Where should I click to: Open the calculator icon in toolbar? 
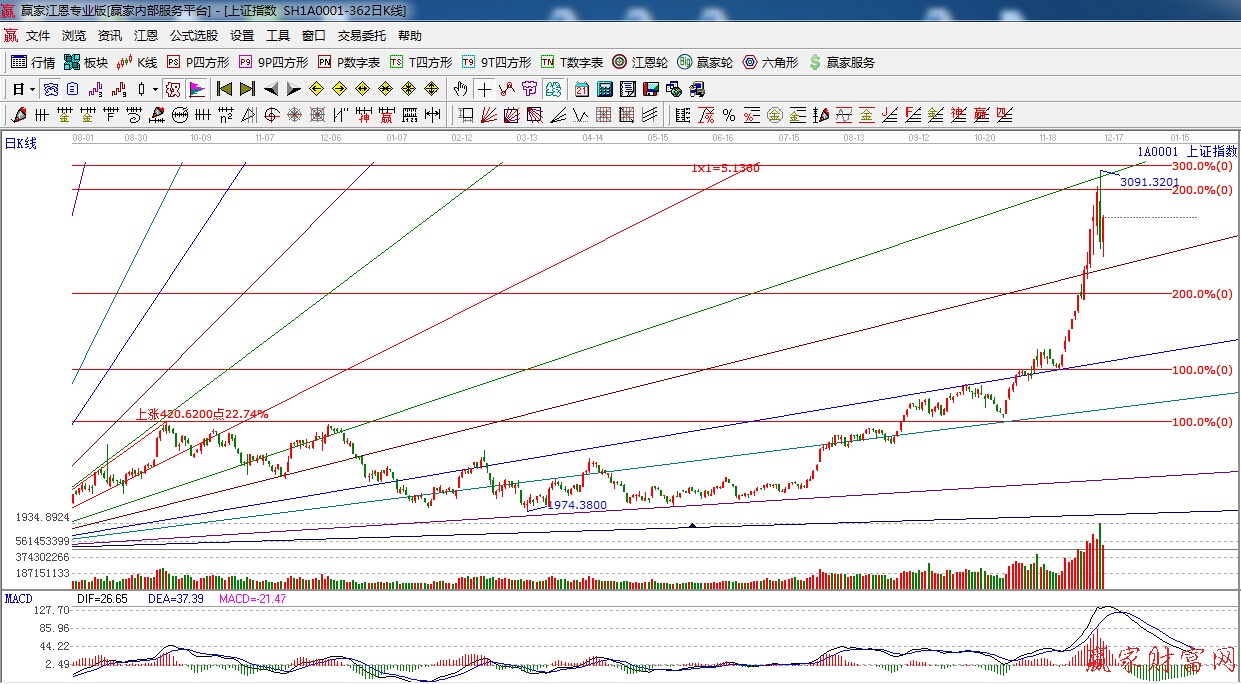[605, 89]
